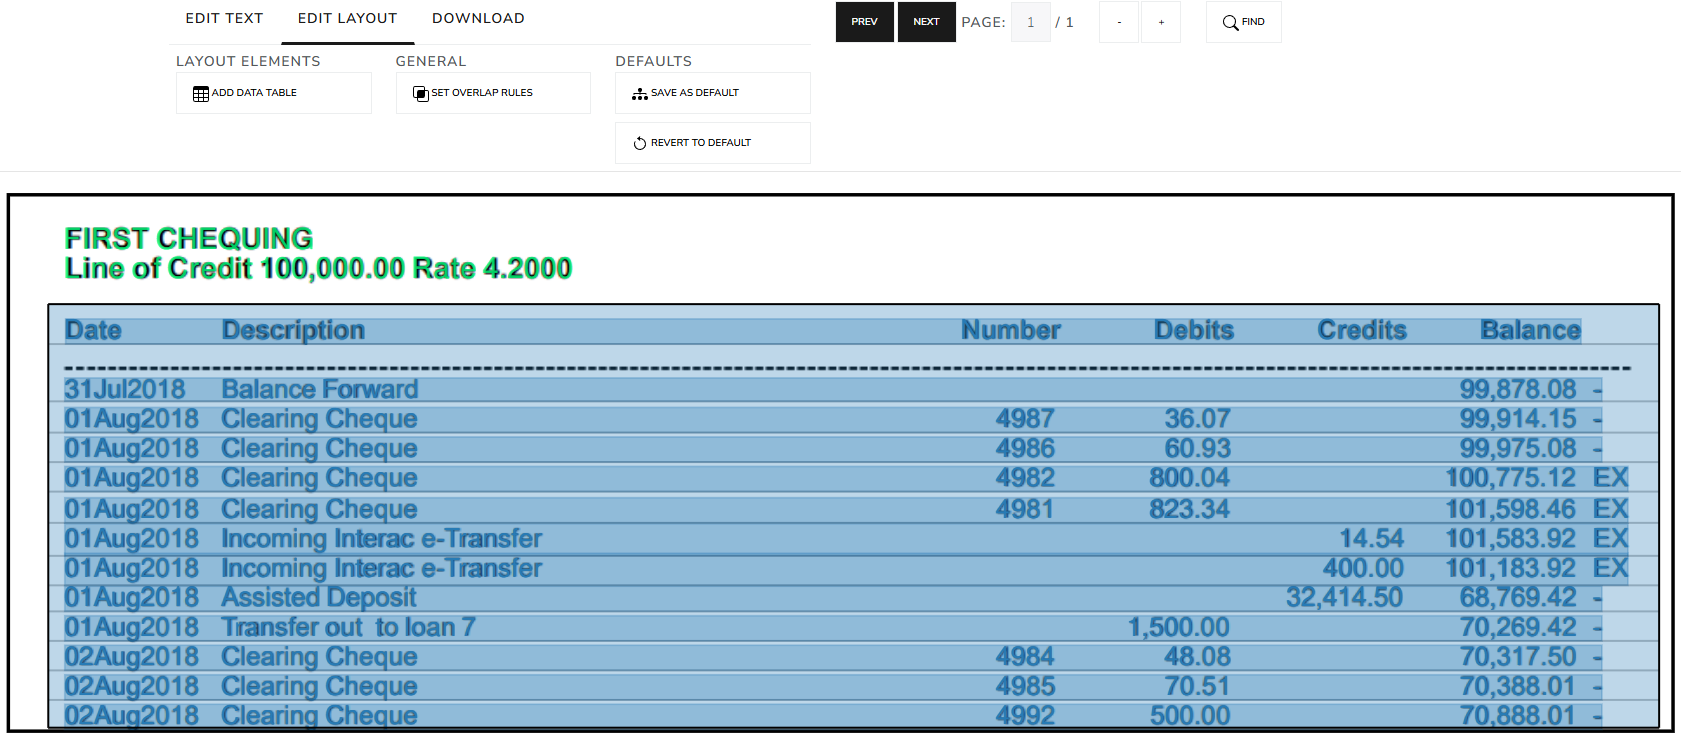Image resolution: width=1681 pixels, height=743 pixels.
Task: Click balance value 70,317.50
Action: [x=1518, y=657]
